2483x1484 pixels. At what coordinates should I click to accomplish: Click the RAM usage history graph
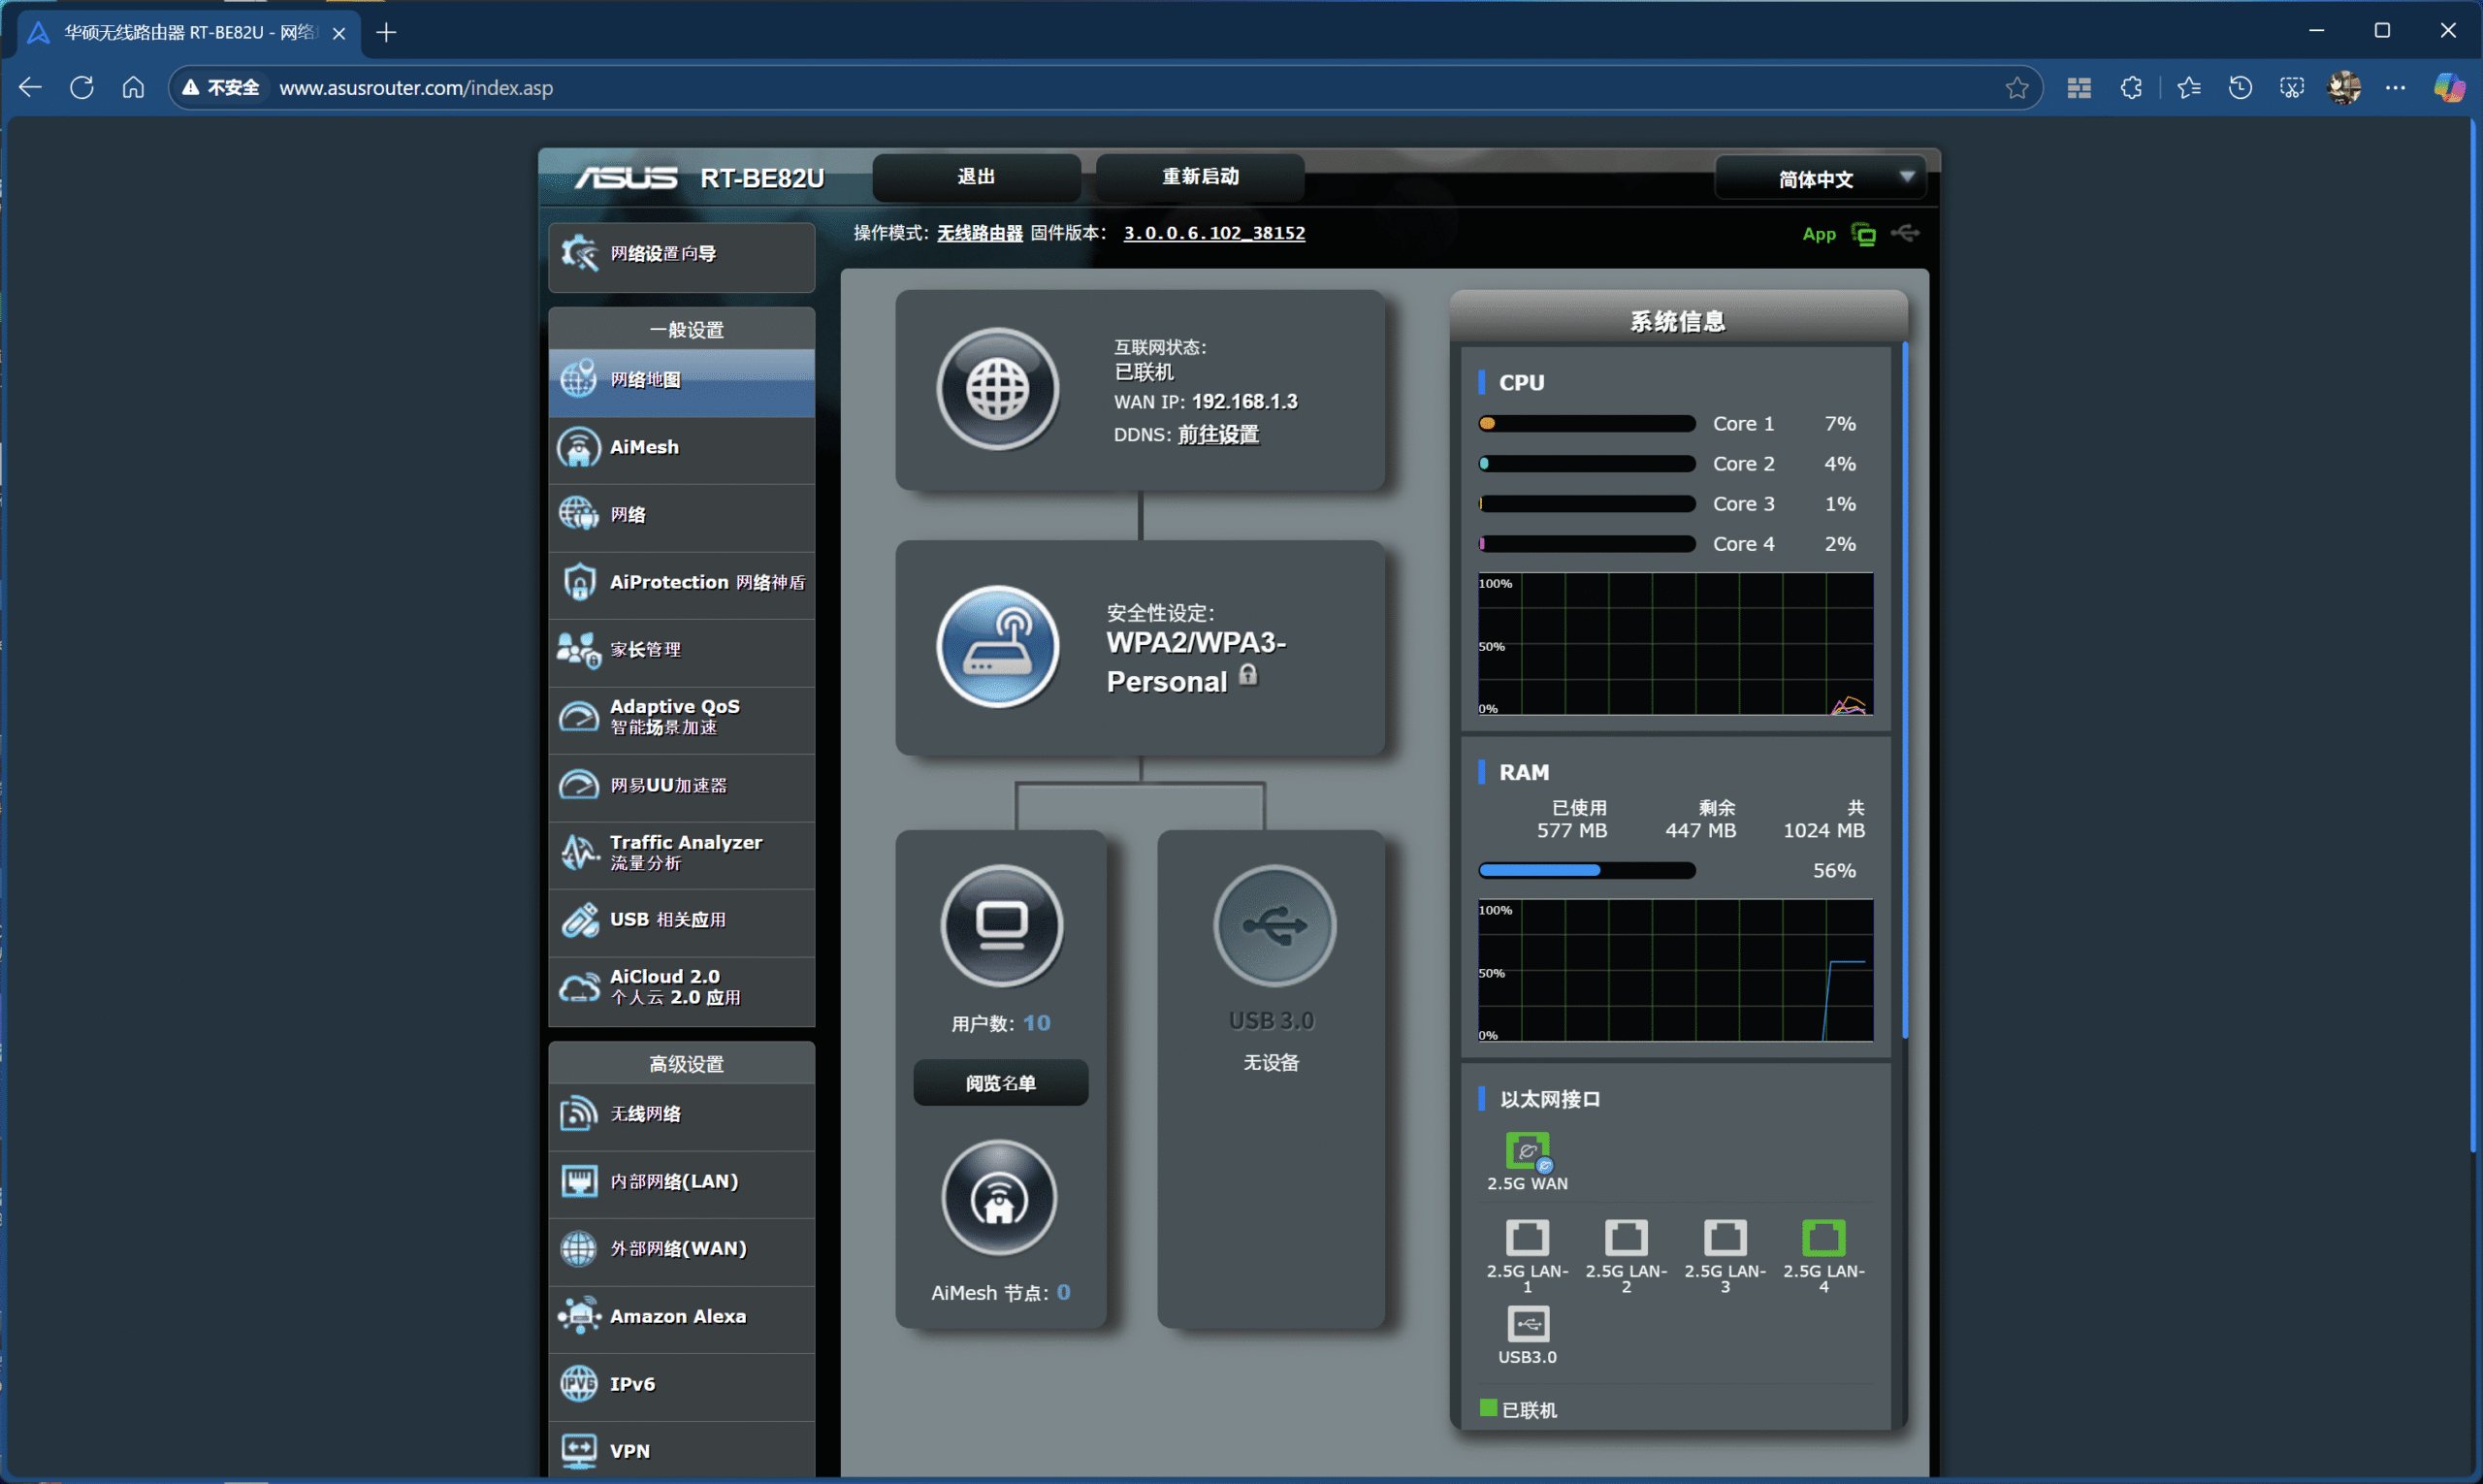tap(1675, 970)
